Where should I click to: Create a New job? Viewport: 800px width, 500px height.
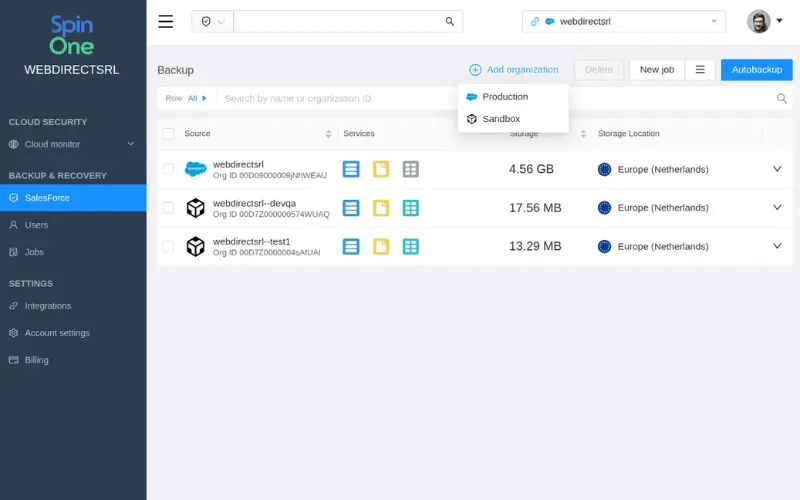coord(657,70)
